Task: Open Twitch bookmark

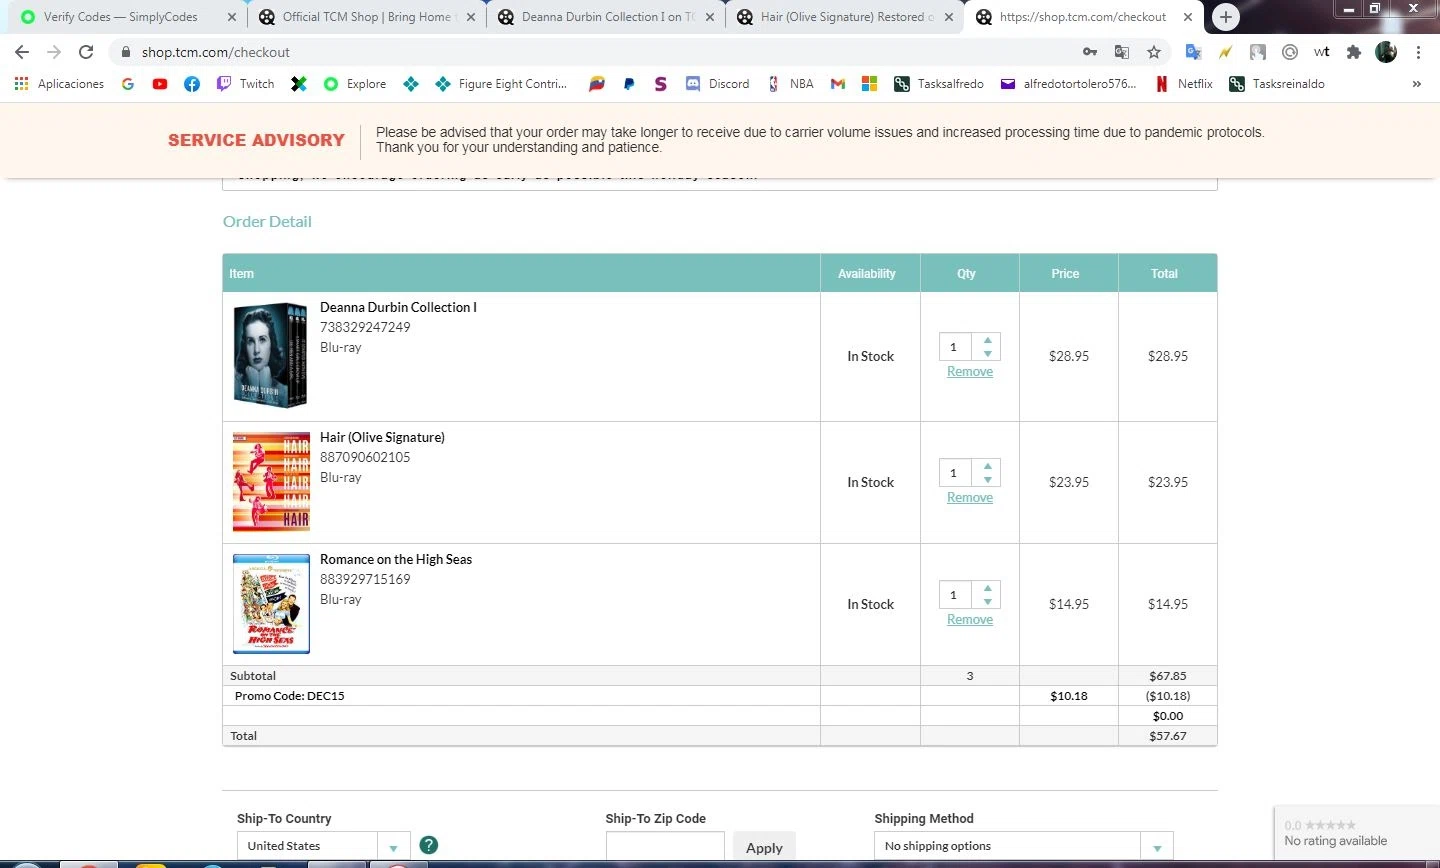Action: [246, 84]
